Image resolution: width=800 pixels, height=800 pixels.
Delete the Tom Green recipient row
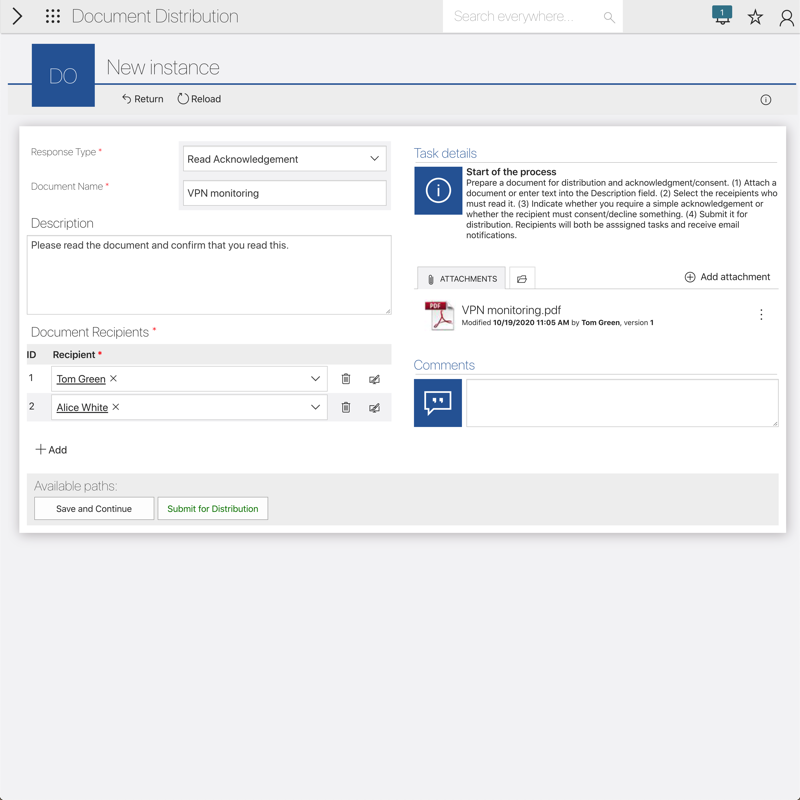[346, 379]
